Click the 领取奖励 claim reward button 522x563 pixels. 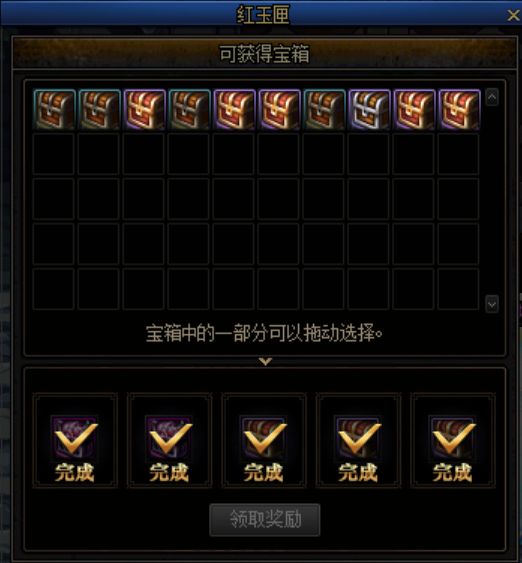(265, 520)
